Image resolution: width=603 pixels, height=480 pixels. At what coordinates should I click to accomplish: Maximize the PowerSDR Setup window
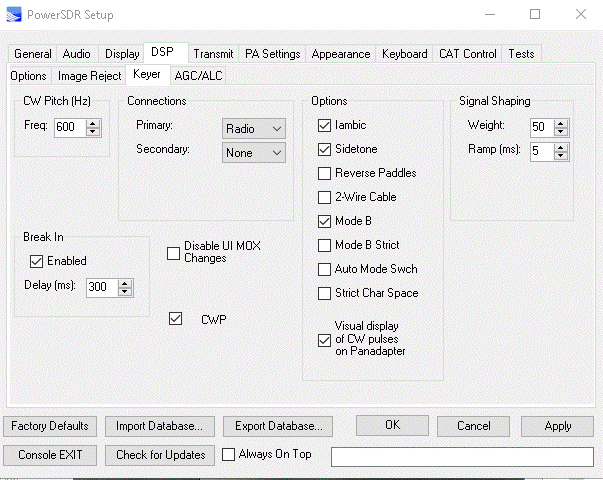tap(535, 15)
